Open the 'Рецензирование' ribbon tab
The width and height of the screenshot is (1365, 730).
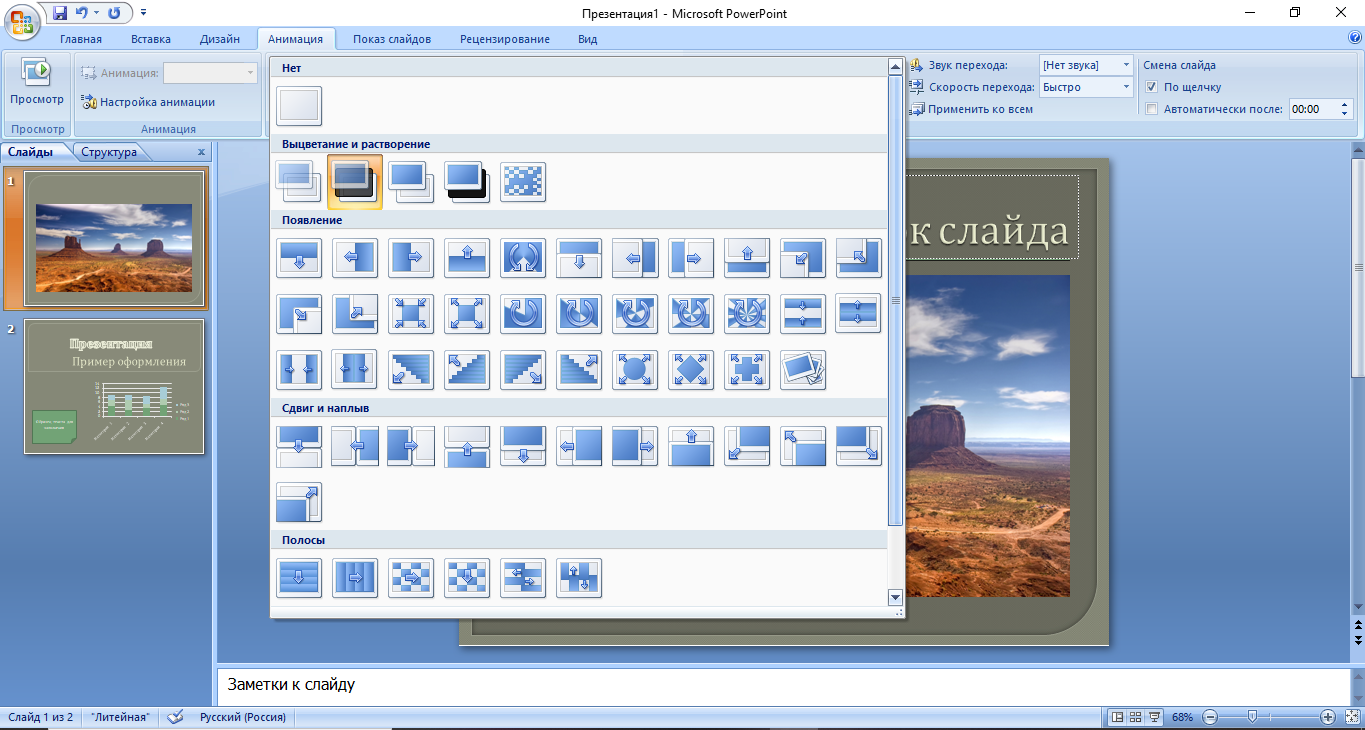pyautogui.click(x=505, y=39)
